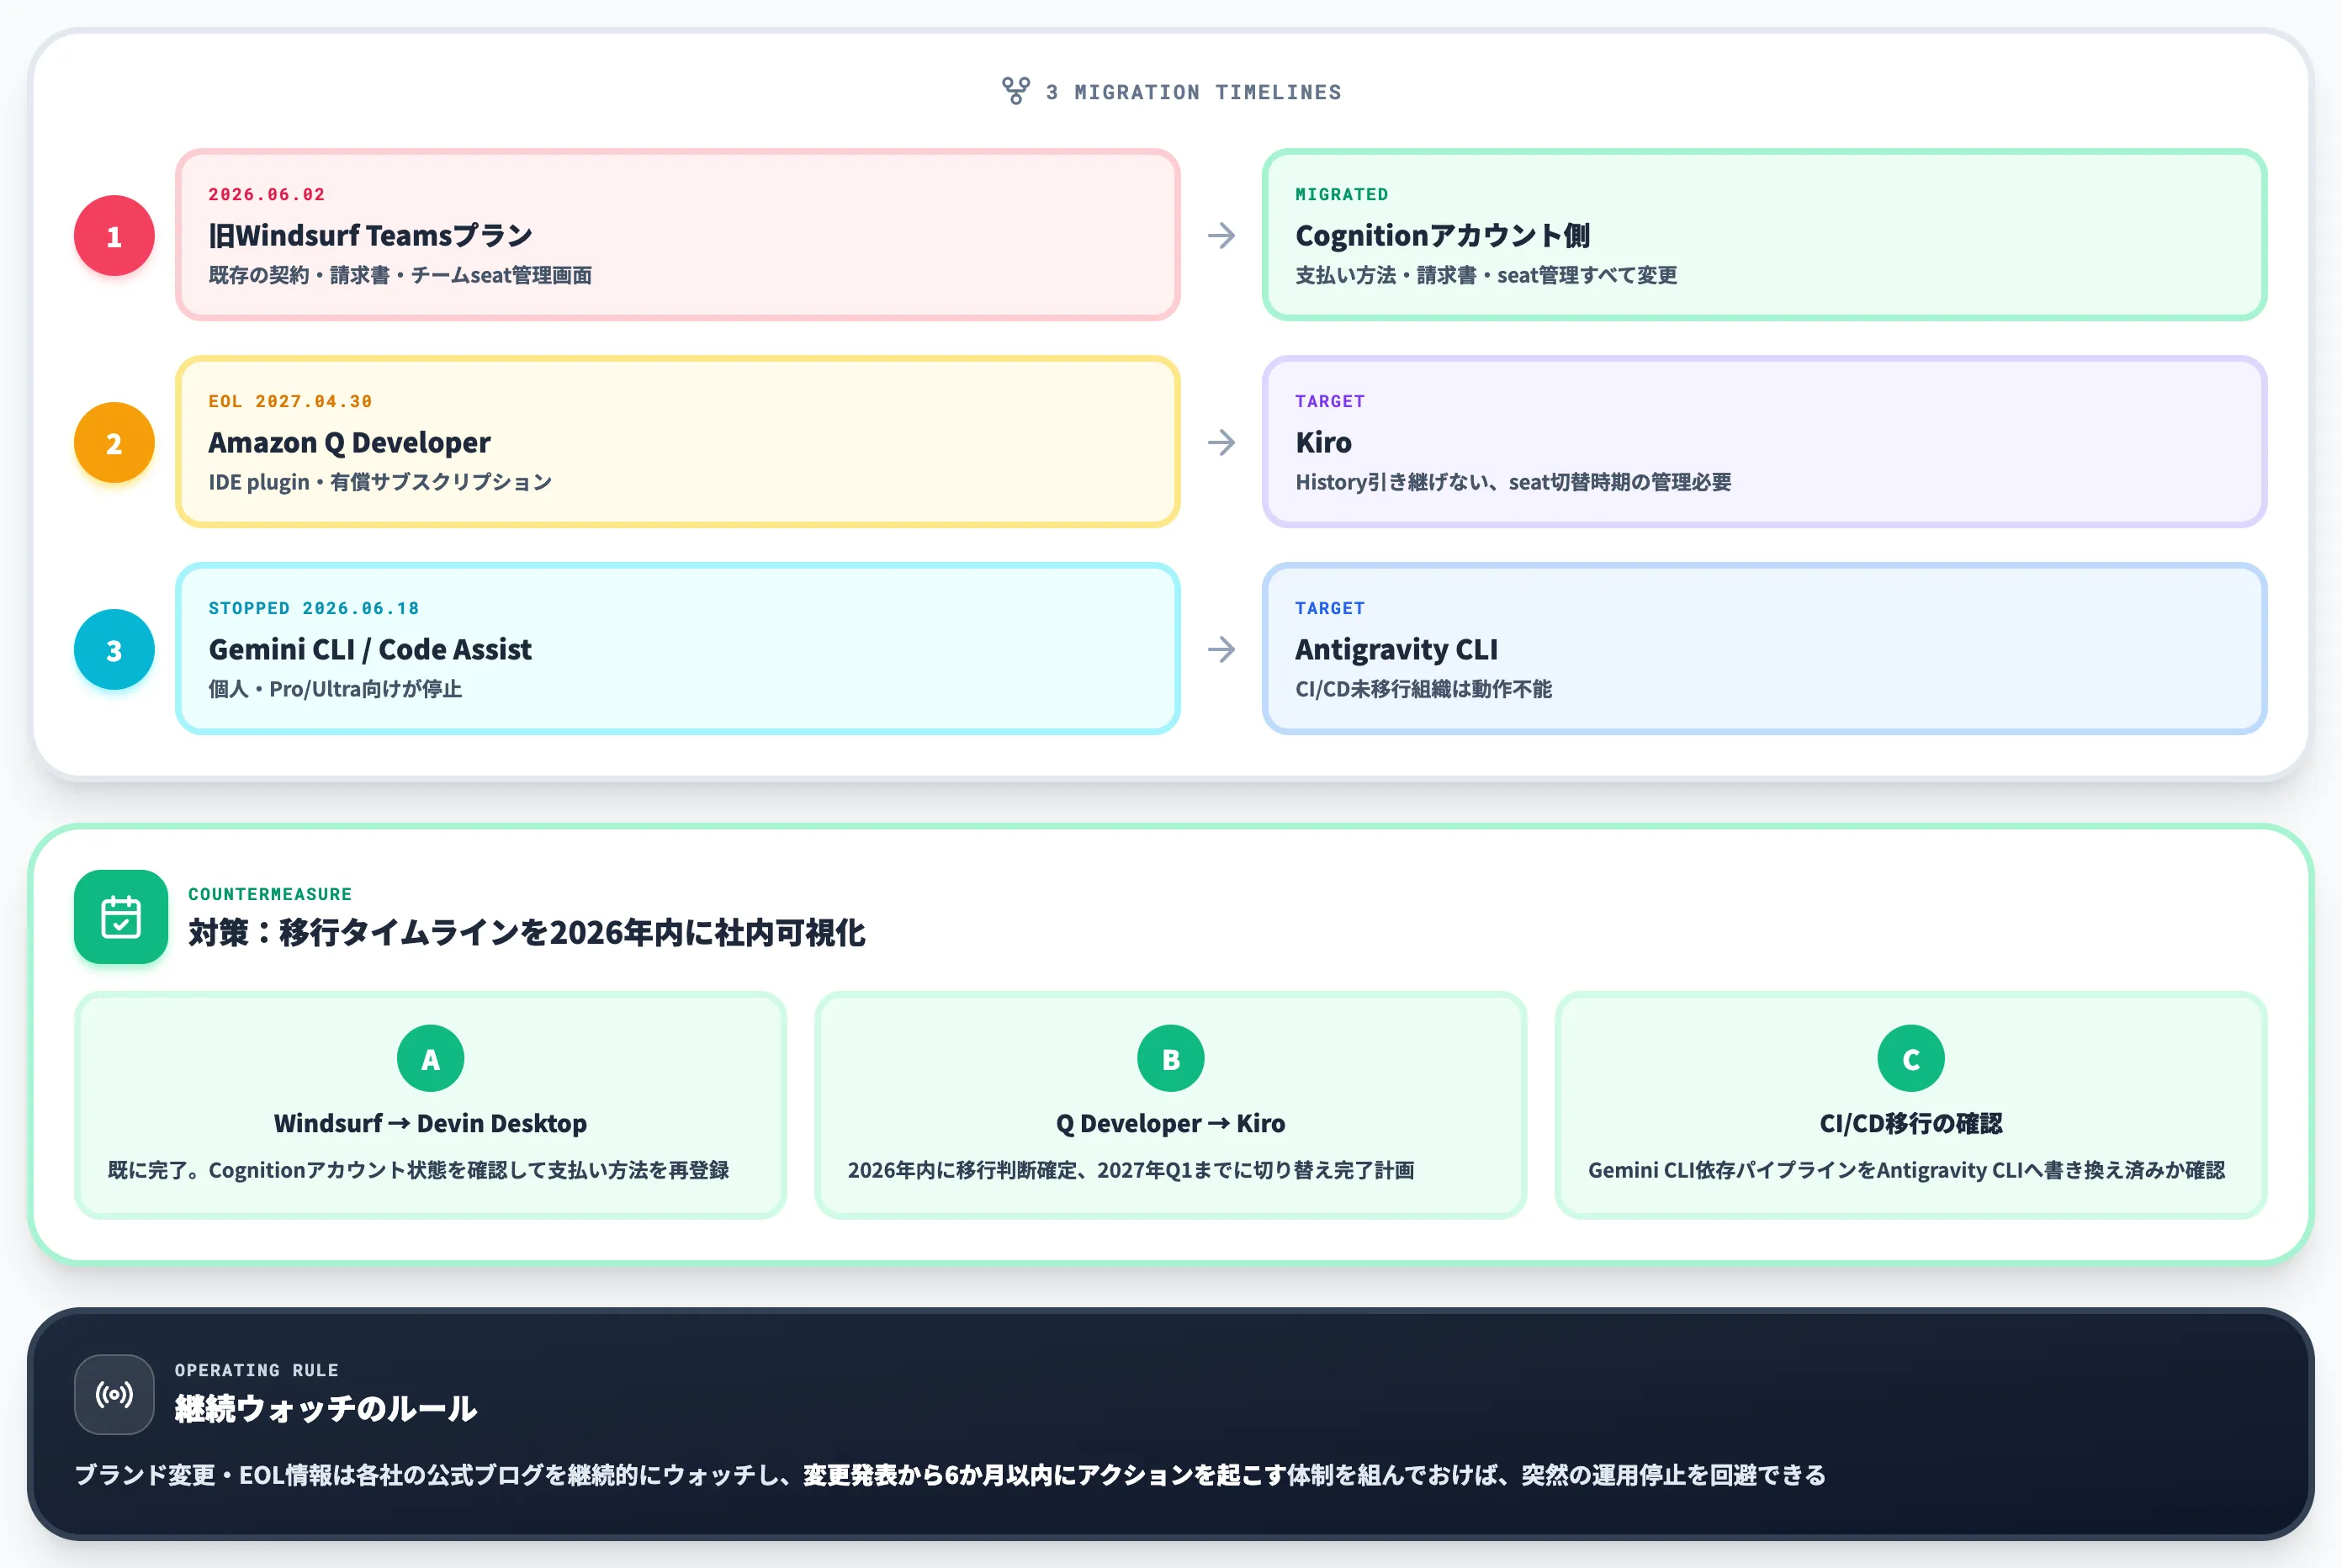
Task: Click the Q Developer → Kiro title
Action: click(x=1171, y=1123)
